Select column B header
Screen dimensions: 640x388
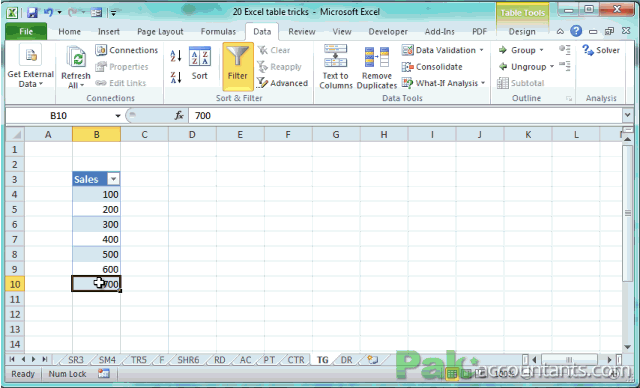tap(96, 134)
